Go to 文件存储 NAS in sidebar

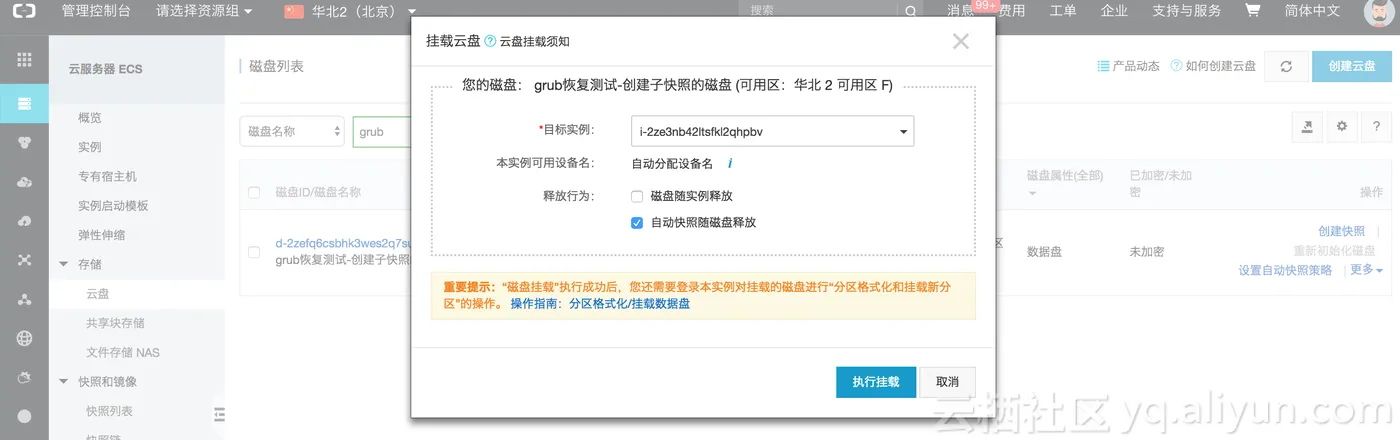click(123, 353)
